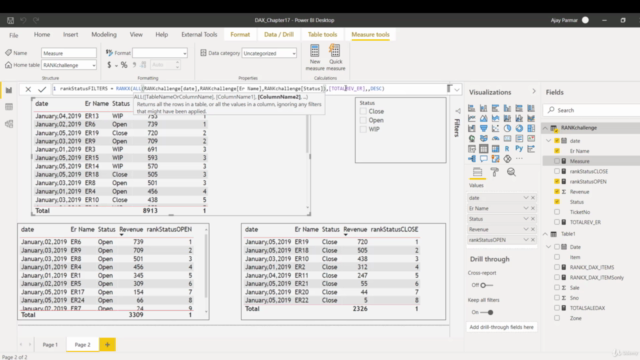The width and height of the screenshot is (640, 360).
Task: Check the TicketNo field checkbox
Action: click(x=557, y=212)
